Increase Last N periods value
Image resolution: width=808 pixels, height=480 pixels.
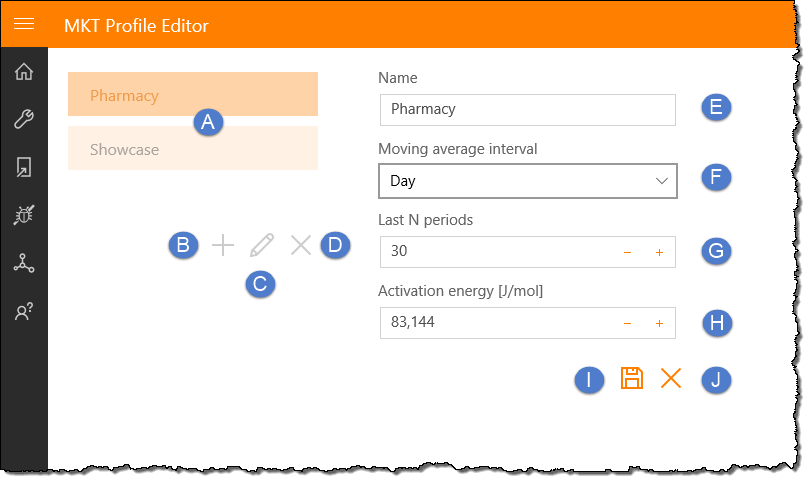click(x=659, y=253)
